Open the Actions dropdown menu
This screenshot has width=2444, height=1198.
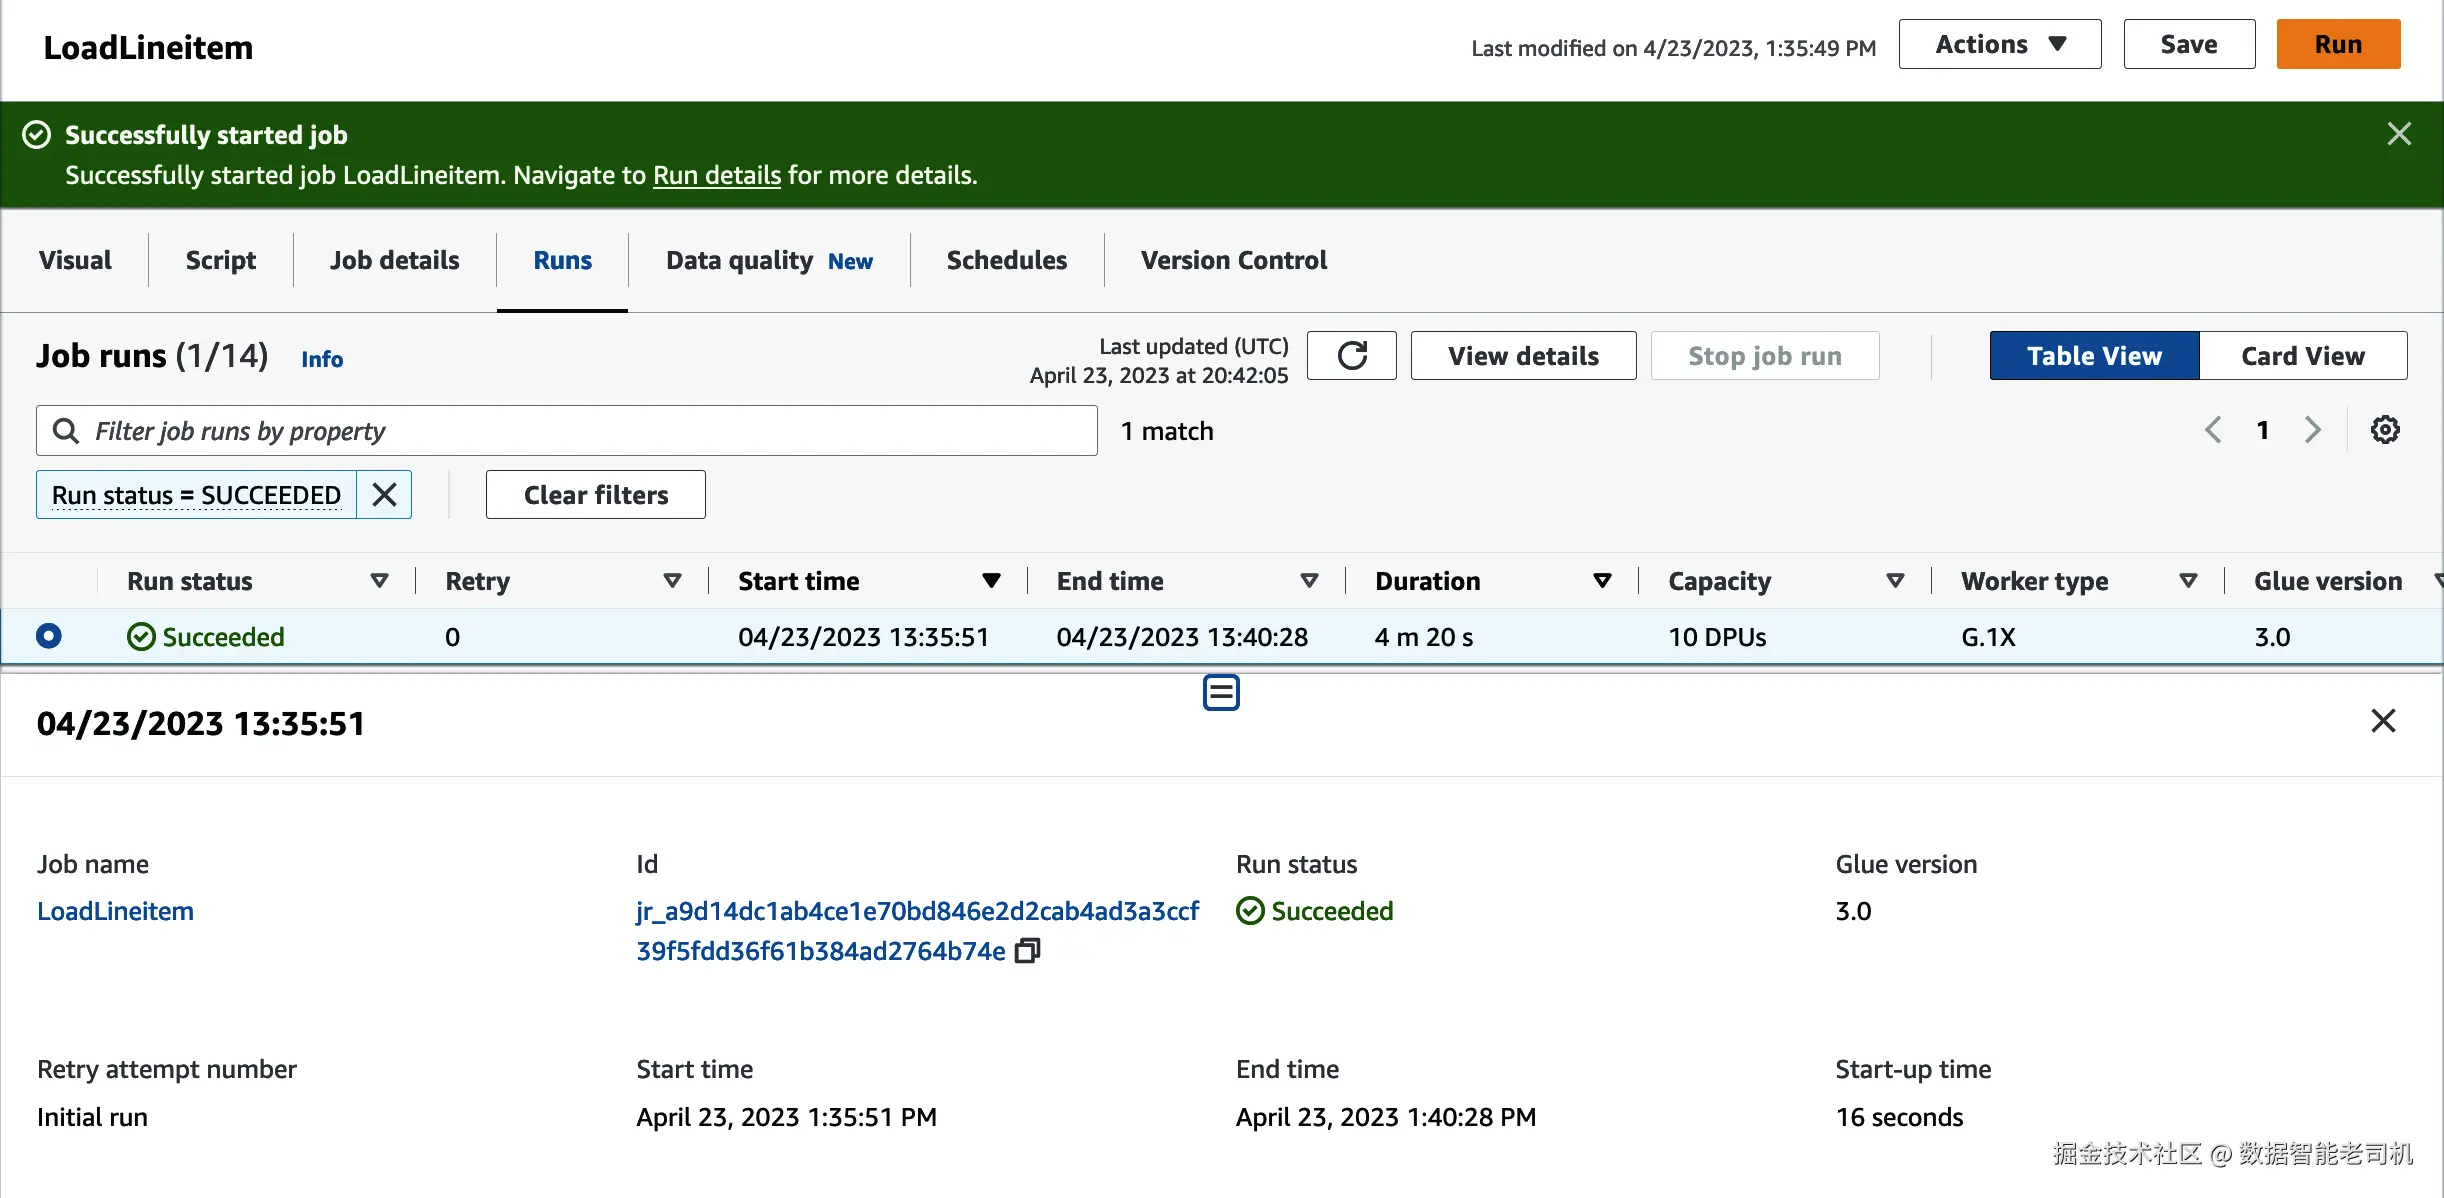[x=1999, y=44]
